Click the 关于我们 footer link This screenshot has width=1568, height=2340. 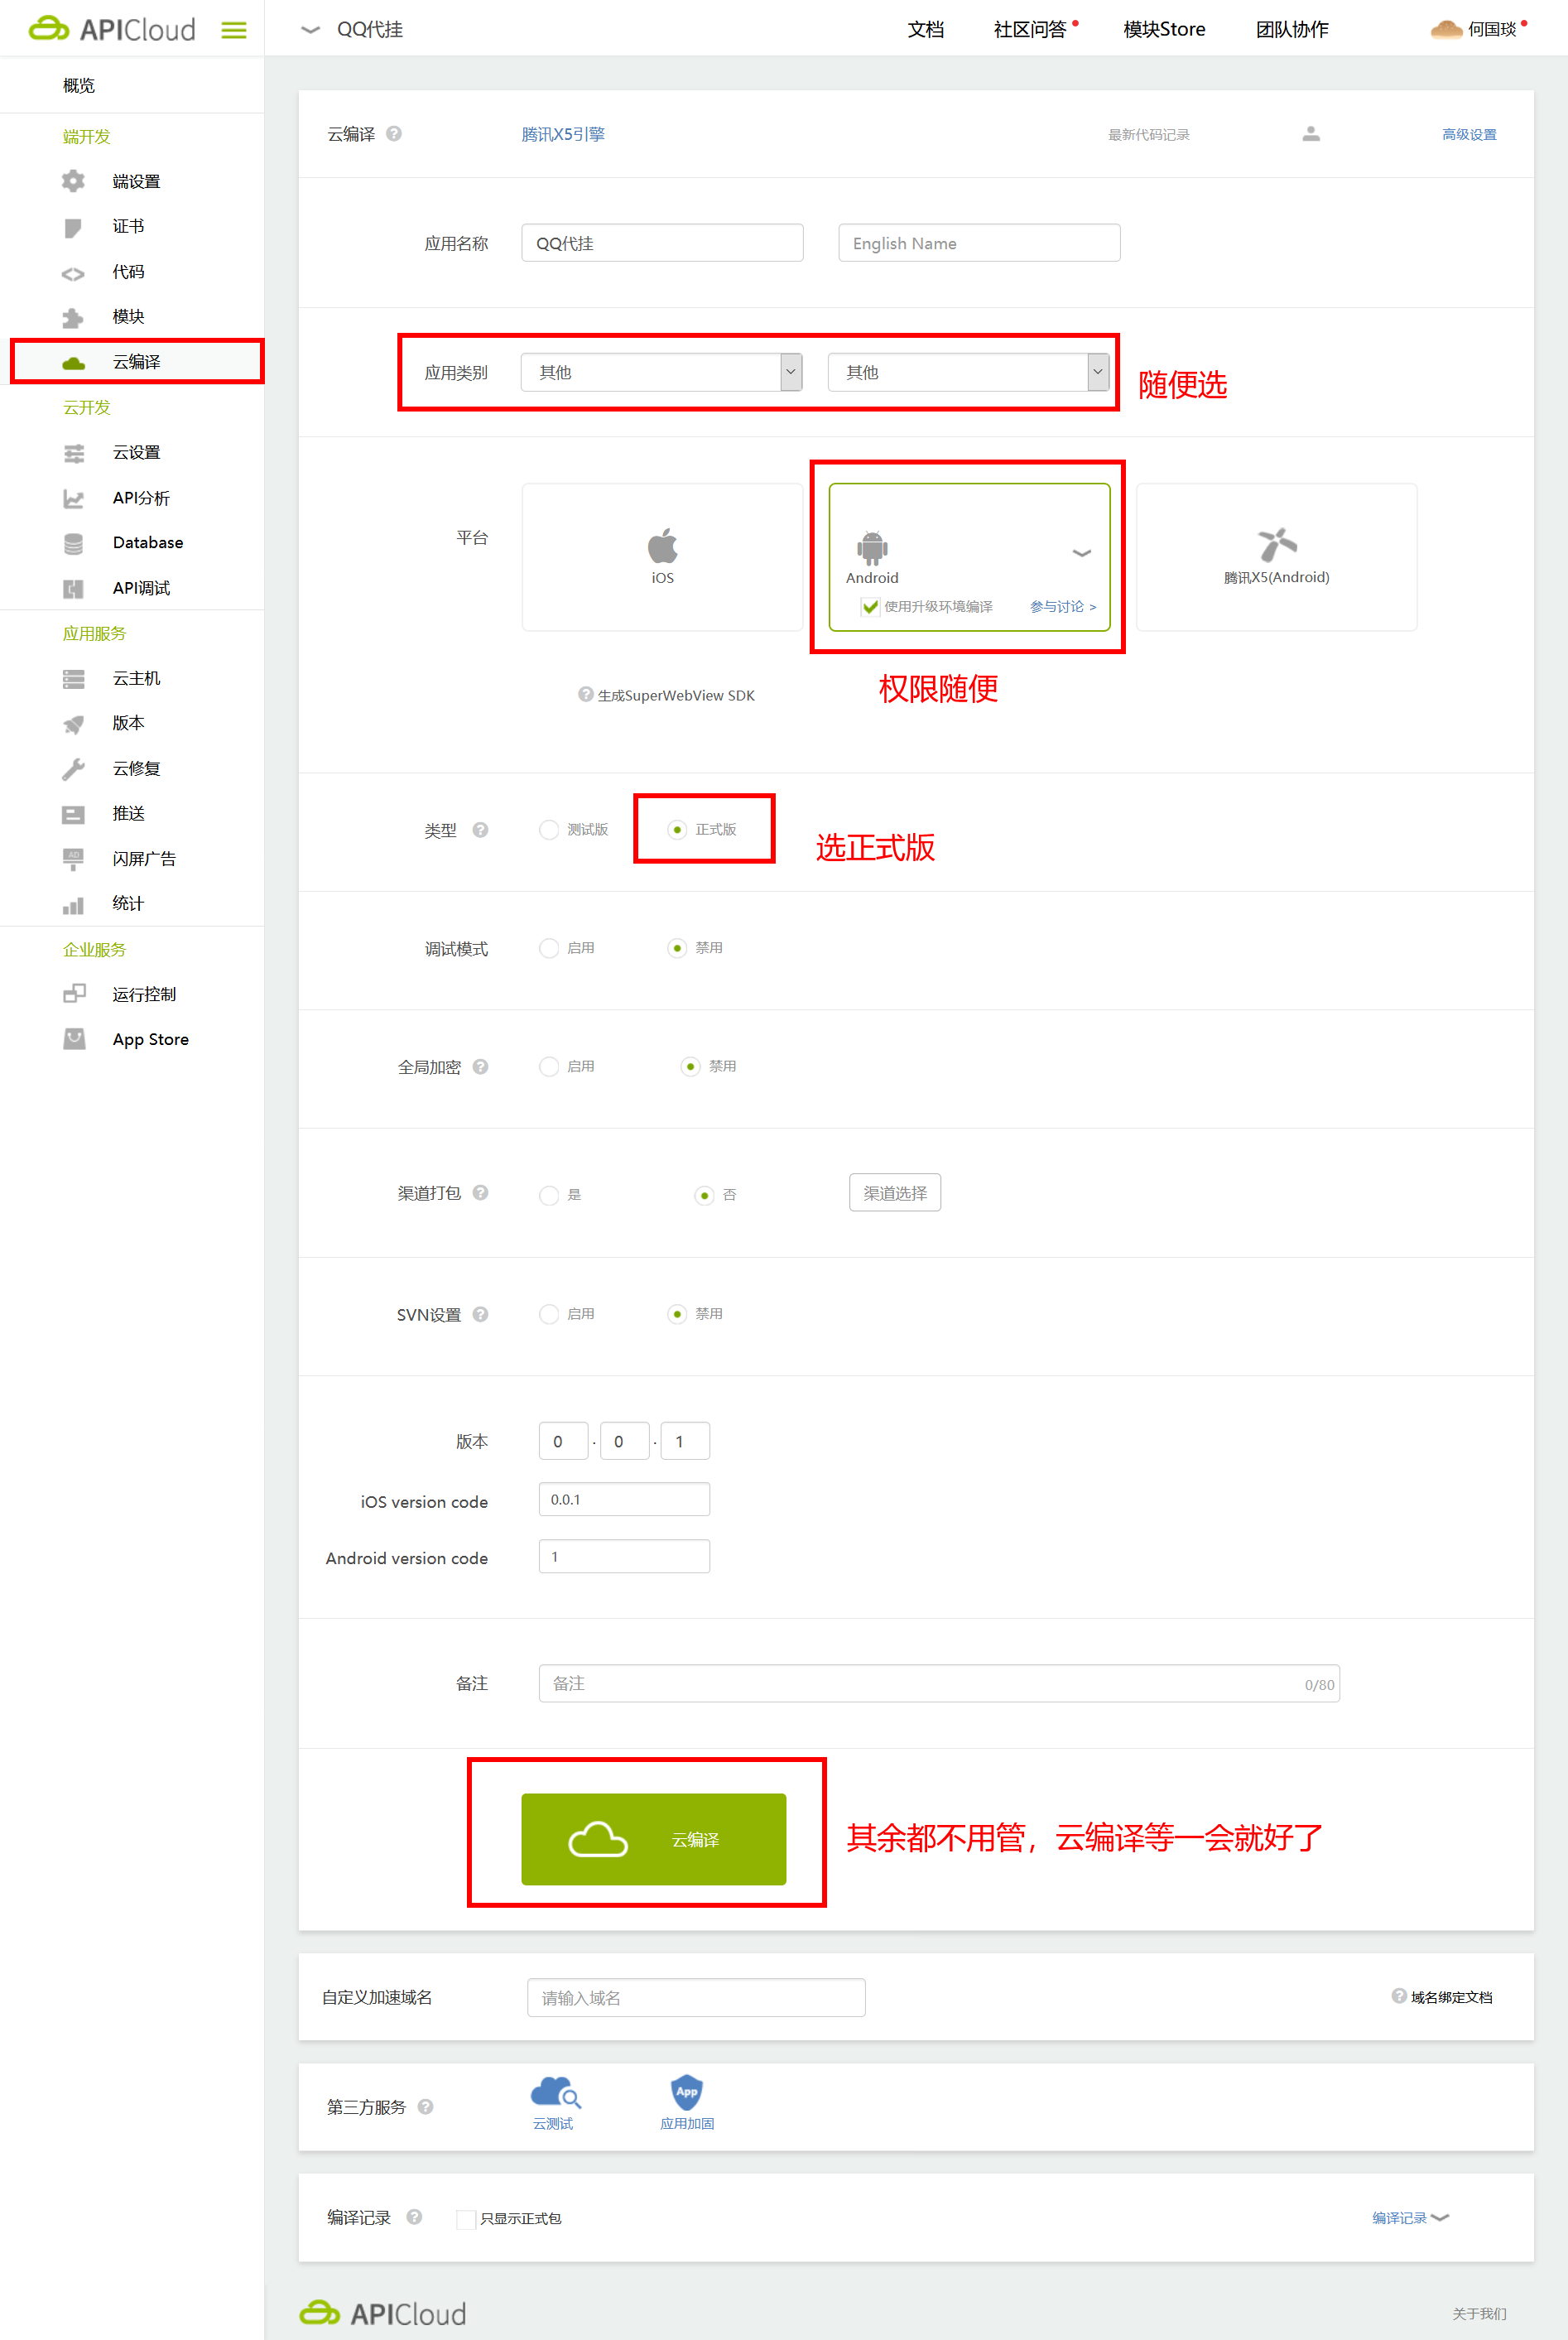[1479, 2314]
